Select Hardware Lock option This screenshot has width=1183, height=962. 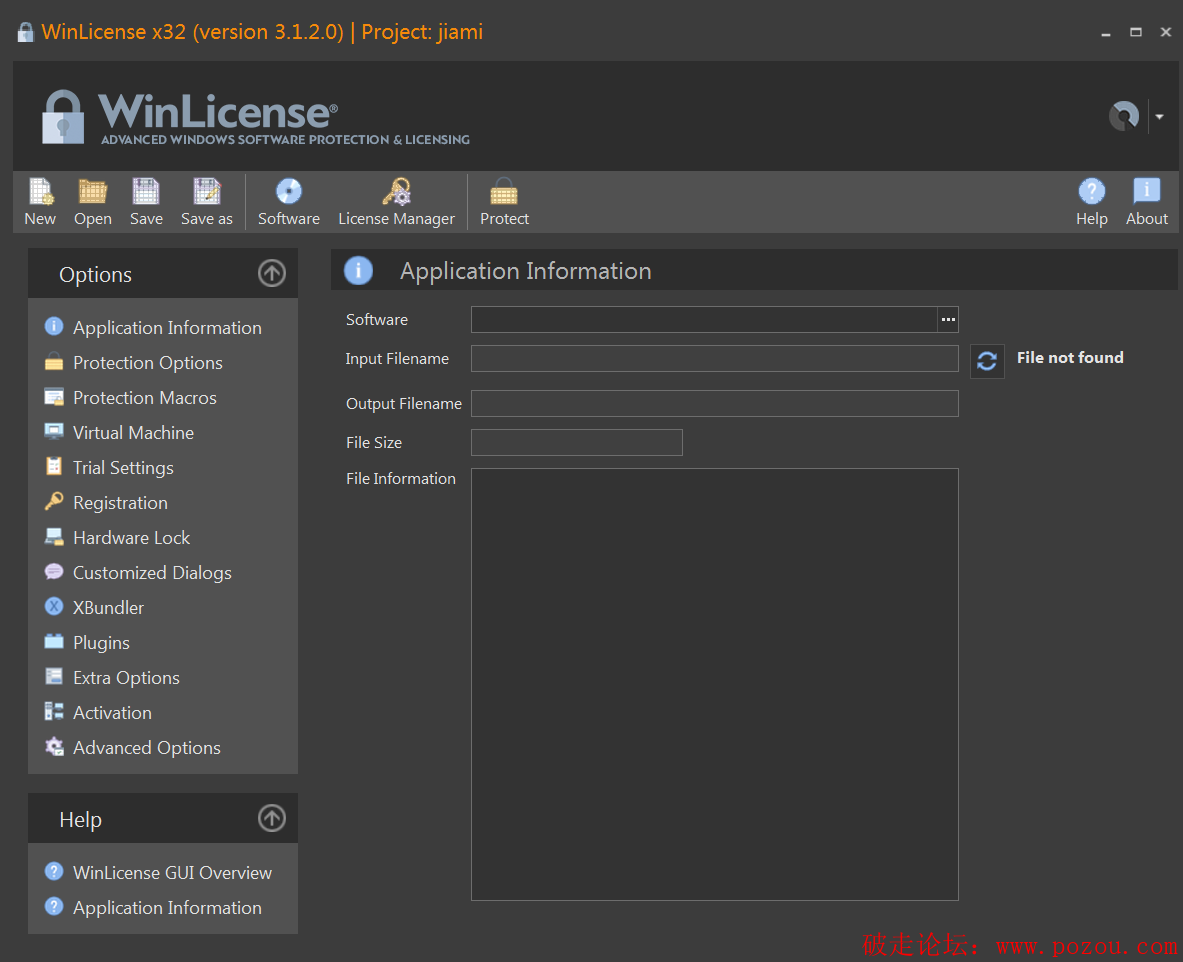point(131,537)
